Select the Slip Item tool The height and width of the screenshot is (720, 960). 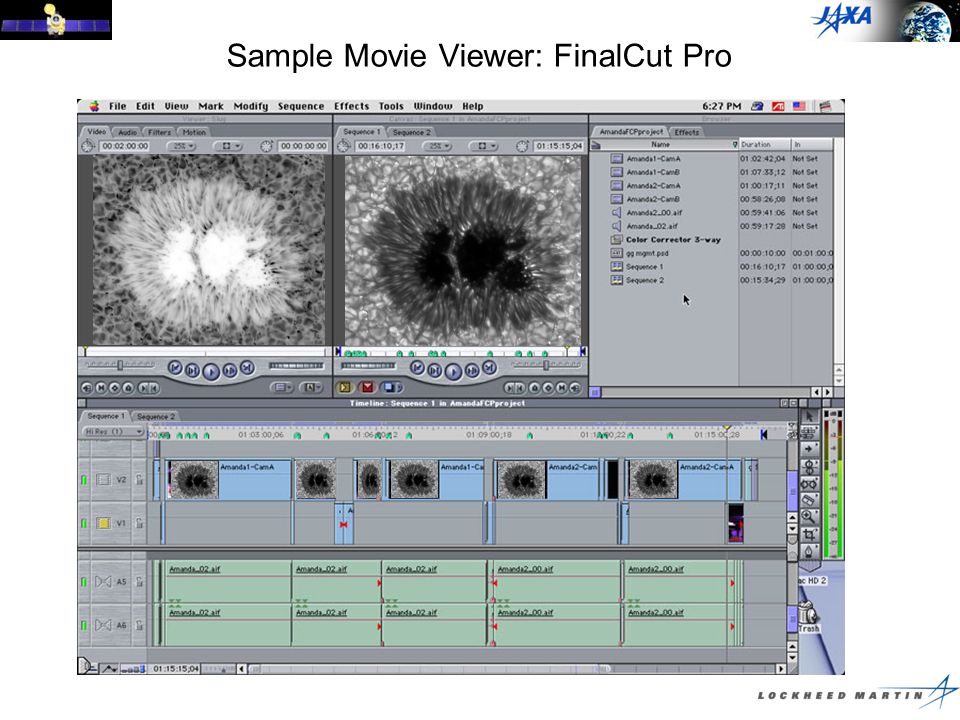(809, 483)
